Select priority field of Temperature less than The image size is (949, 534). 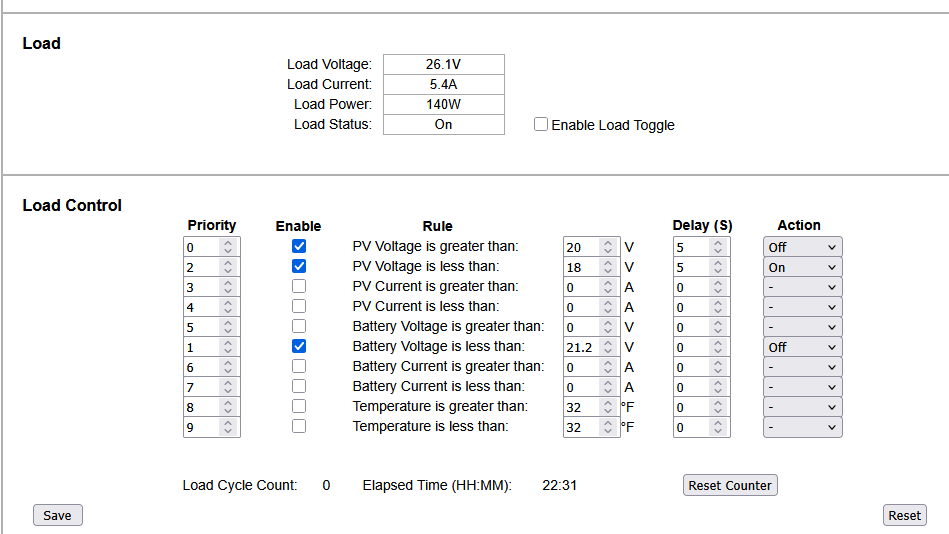pos(211,427)
